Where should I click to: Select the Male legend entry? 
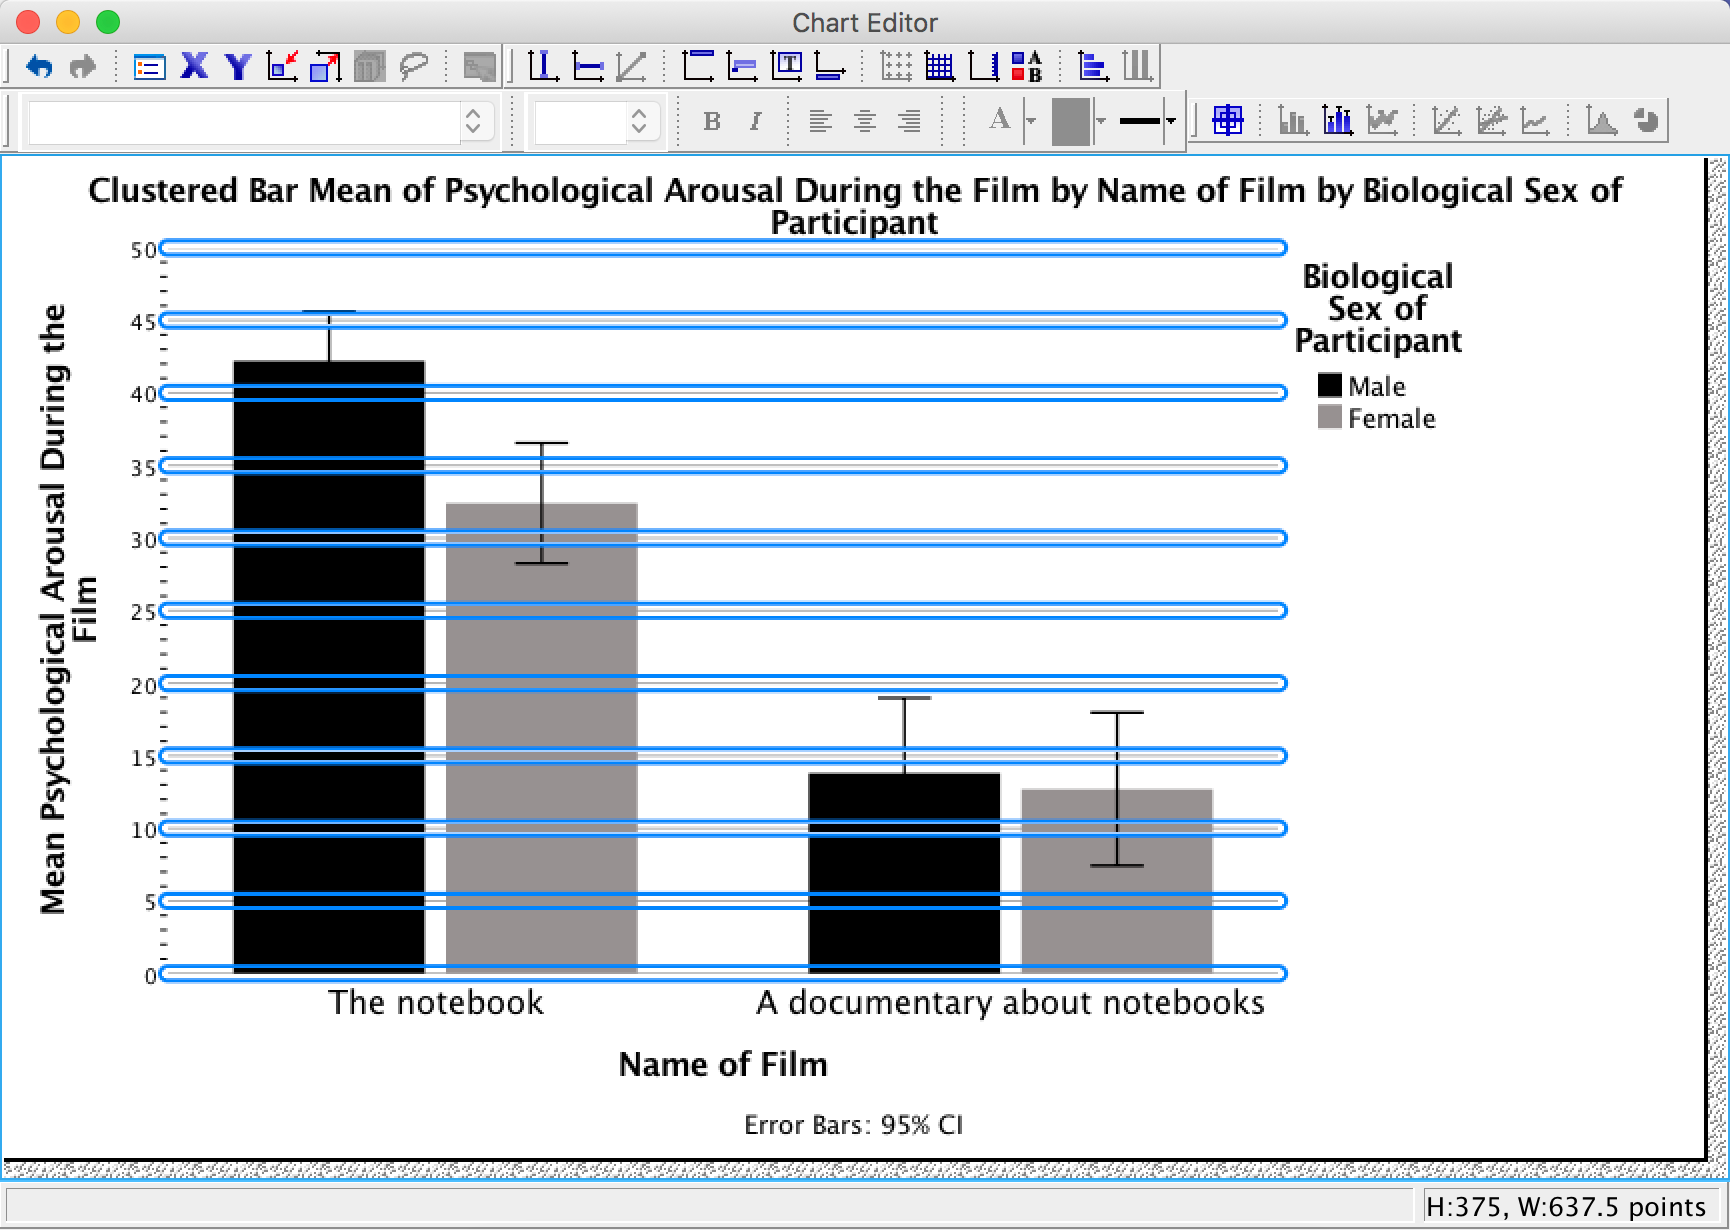coord(1375,386)
